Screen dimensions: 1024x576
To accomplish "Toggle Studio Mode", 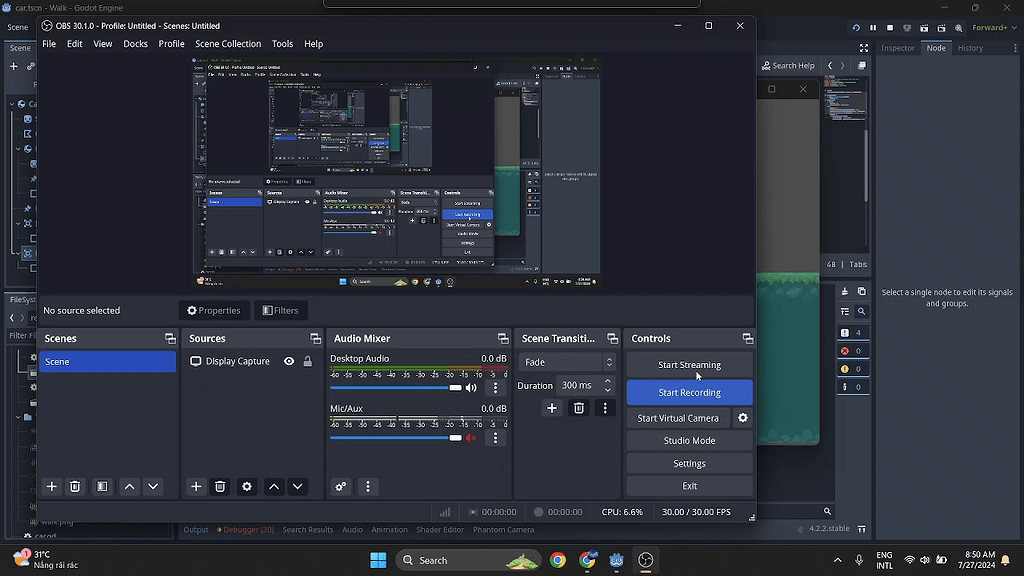I will (690, 441).
